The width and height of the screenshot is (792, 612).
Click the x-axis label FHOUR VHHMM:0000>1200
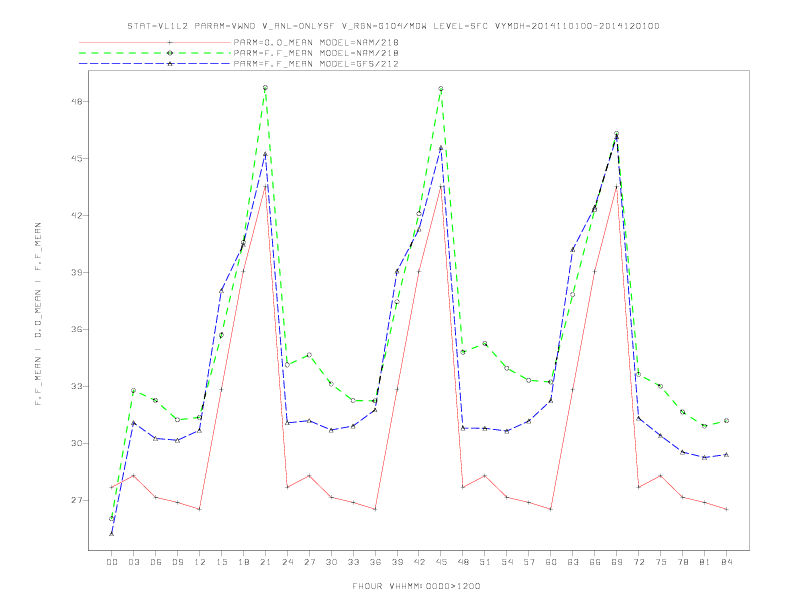[416, 586]
